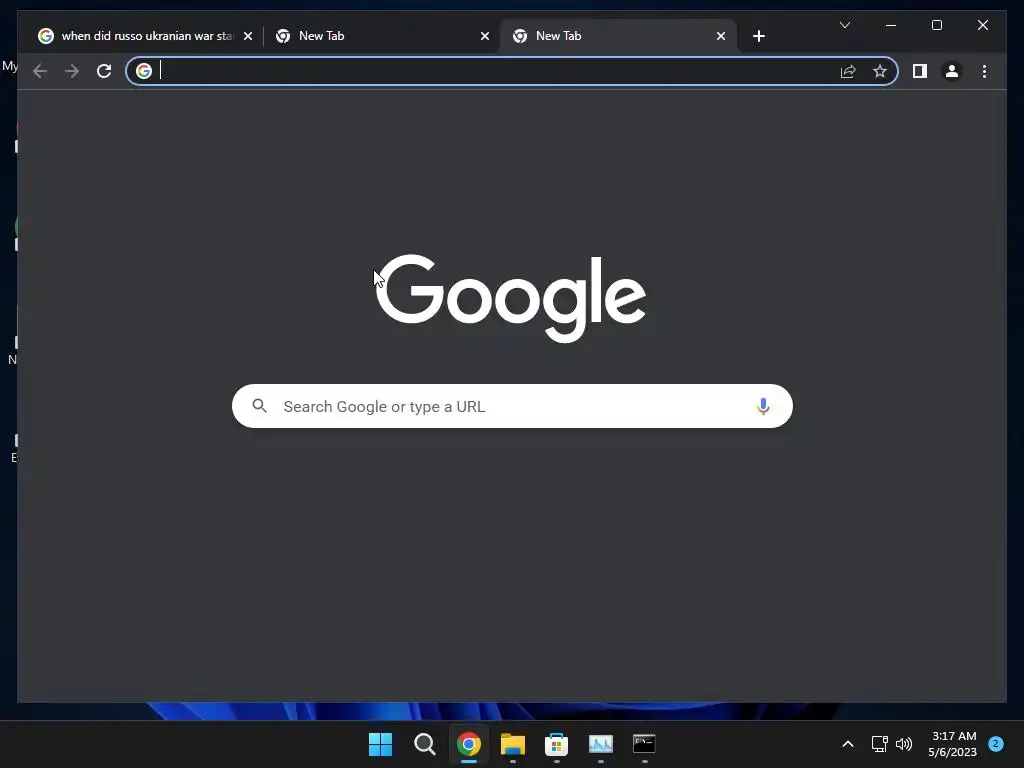
Task: Expand the tab search dropdown
Action: pyautogui.click(x=844, y=25)
